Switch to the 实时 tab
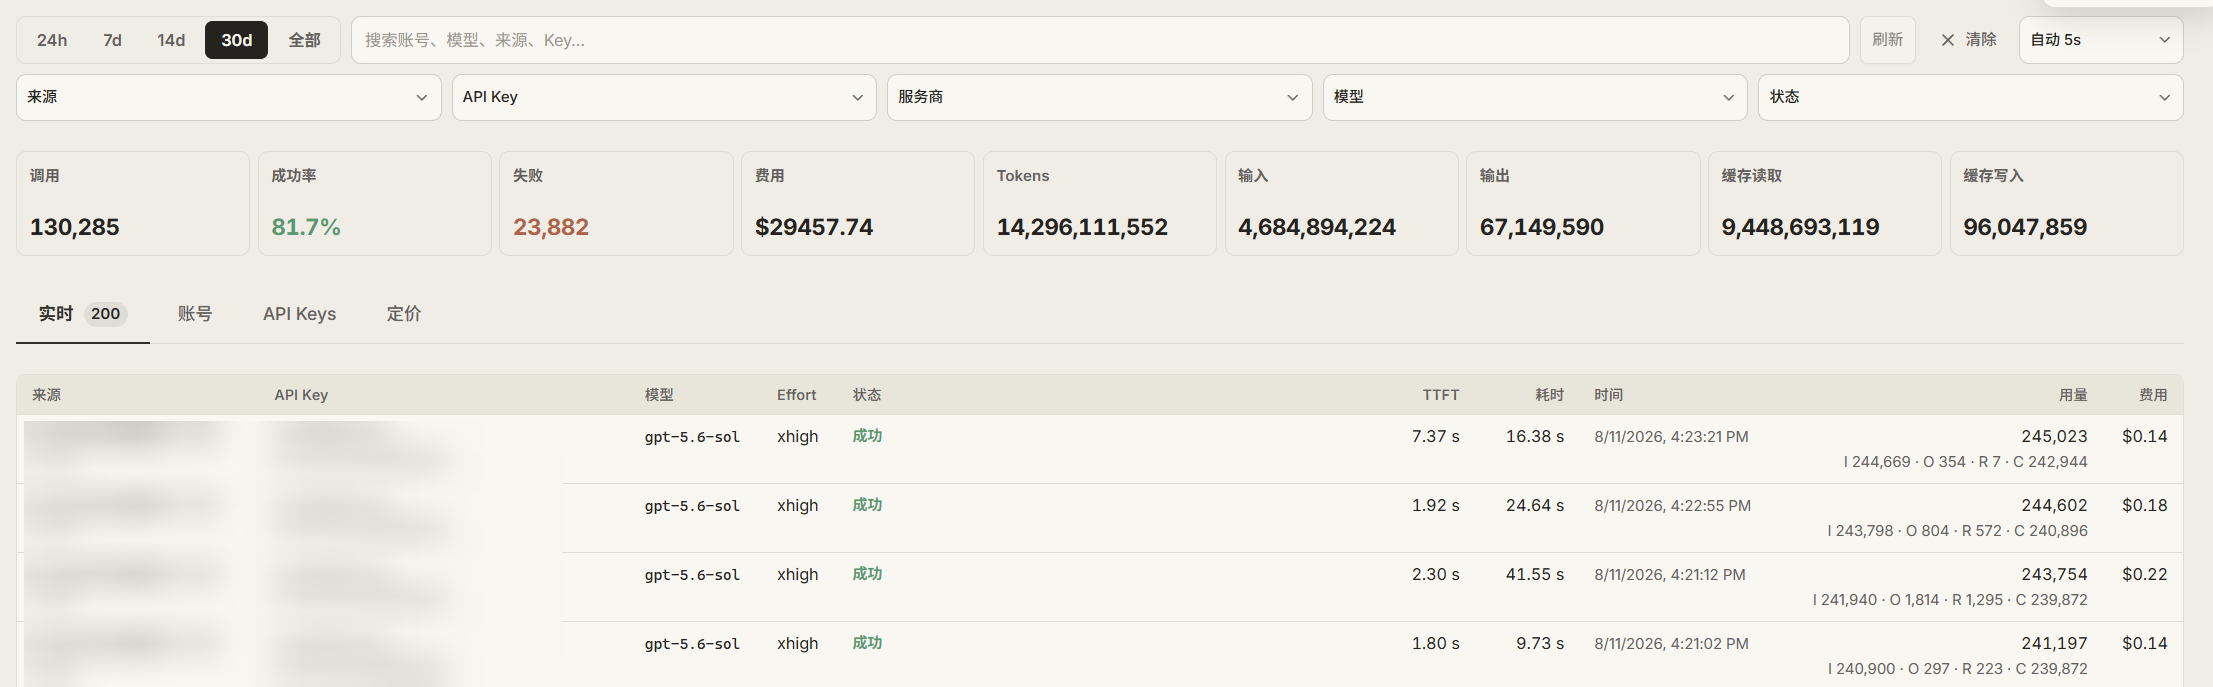 [83, 314]
